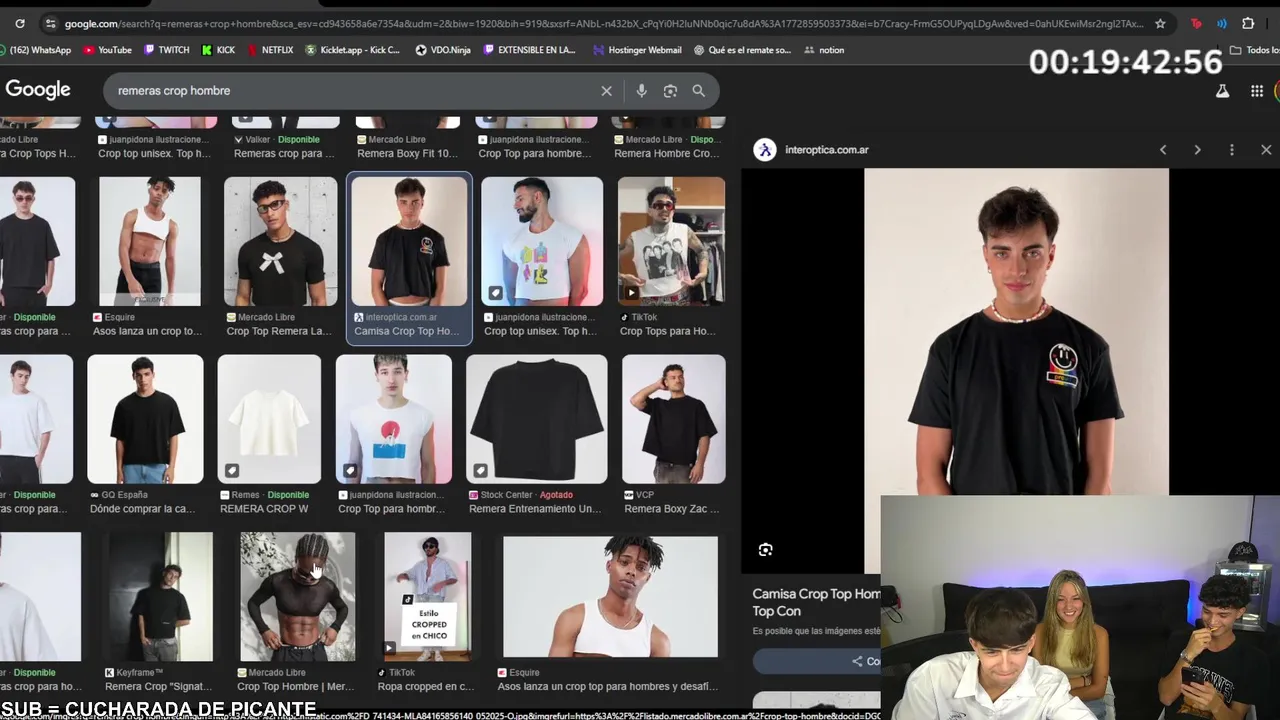Open Kicklet.app bookmark
The image size is (1280, 720).
(353, 50)
